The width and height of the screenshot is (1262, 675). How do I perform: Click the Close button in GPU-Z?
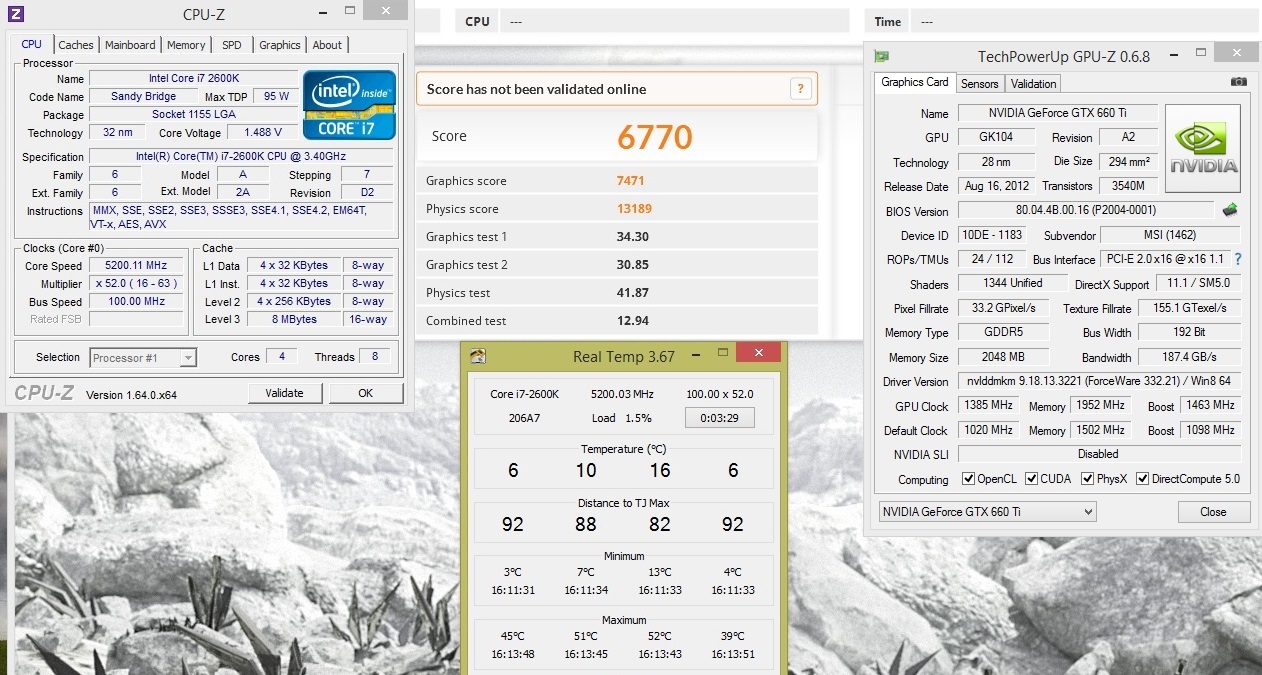point(1213,512)
